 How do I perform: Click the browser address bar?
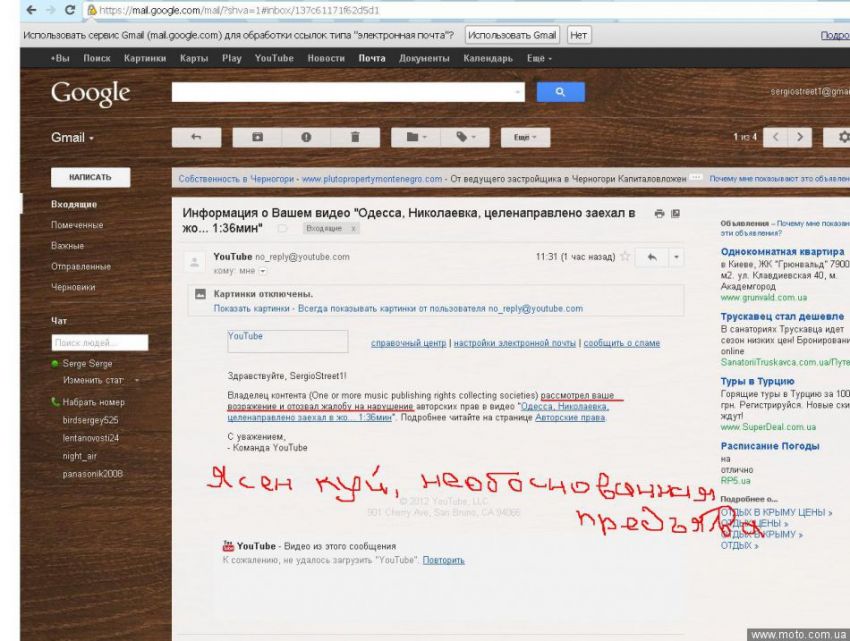pos(466,10)
